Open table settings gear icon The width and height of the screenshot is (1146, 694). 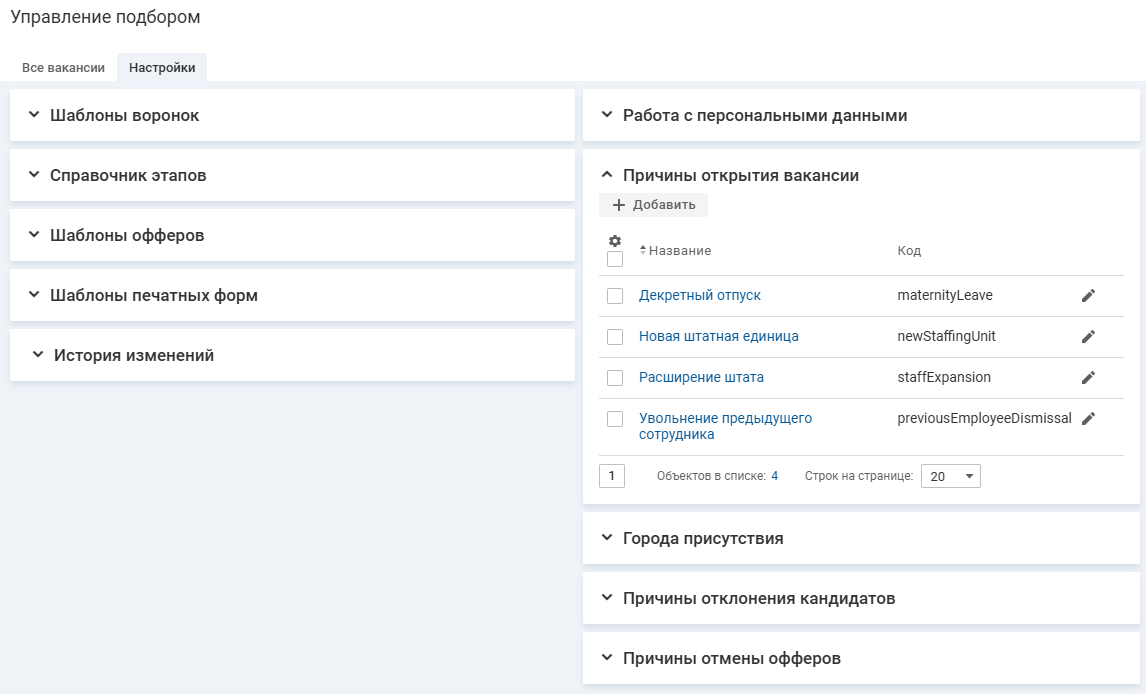615,241
